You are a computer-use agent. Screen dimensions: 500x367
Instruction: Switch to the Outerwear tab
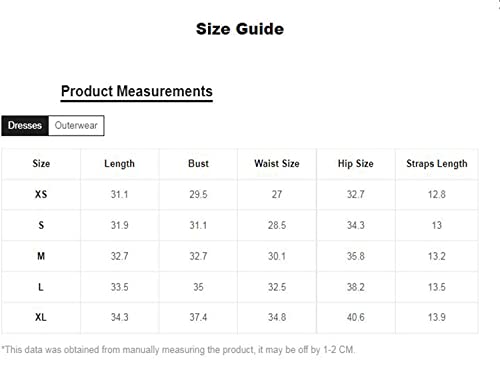[76, 126]
